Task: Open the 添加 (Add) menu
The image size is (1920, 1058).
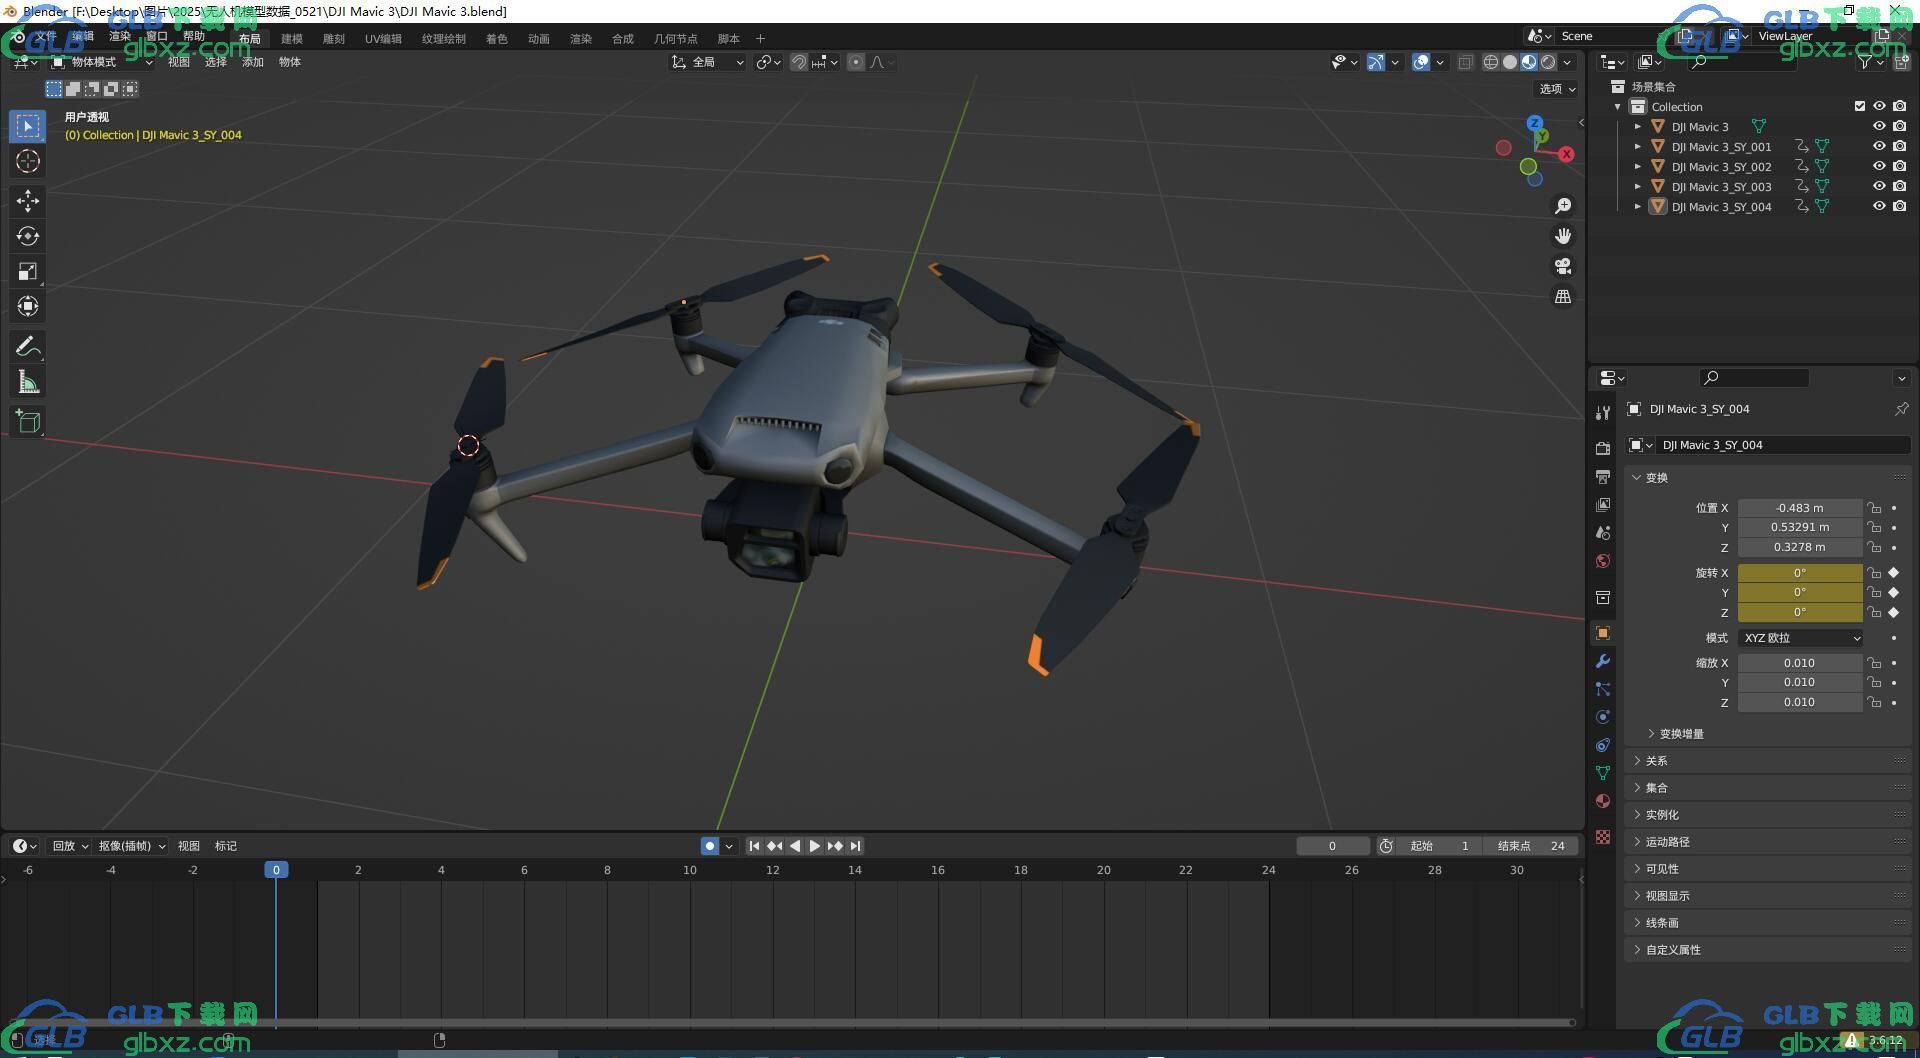Action: [x=253, y=62]
